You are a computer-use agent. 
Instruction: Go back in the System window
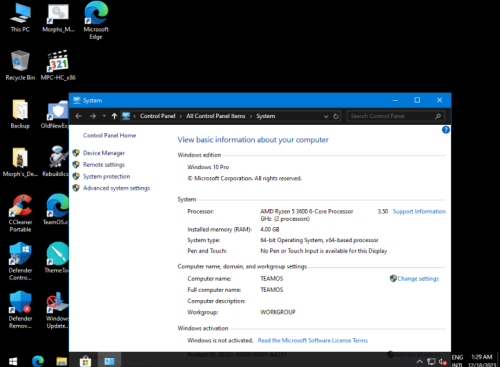(78, 116)
